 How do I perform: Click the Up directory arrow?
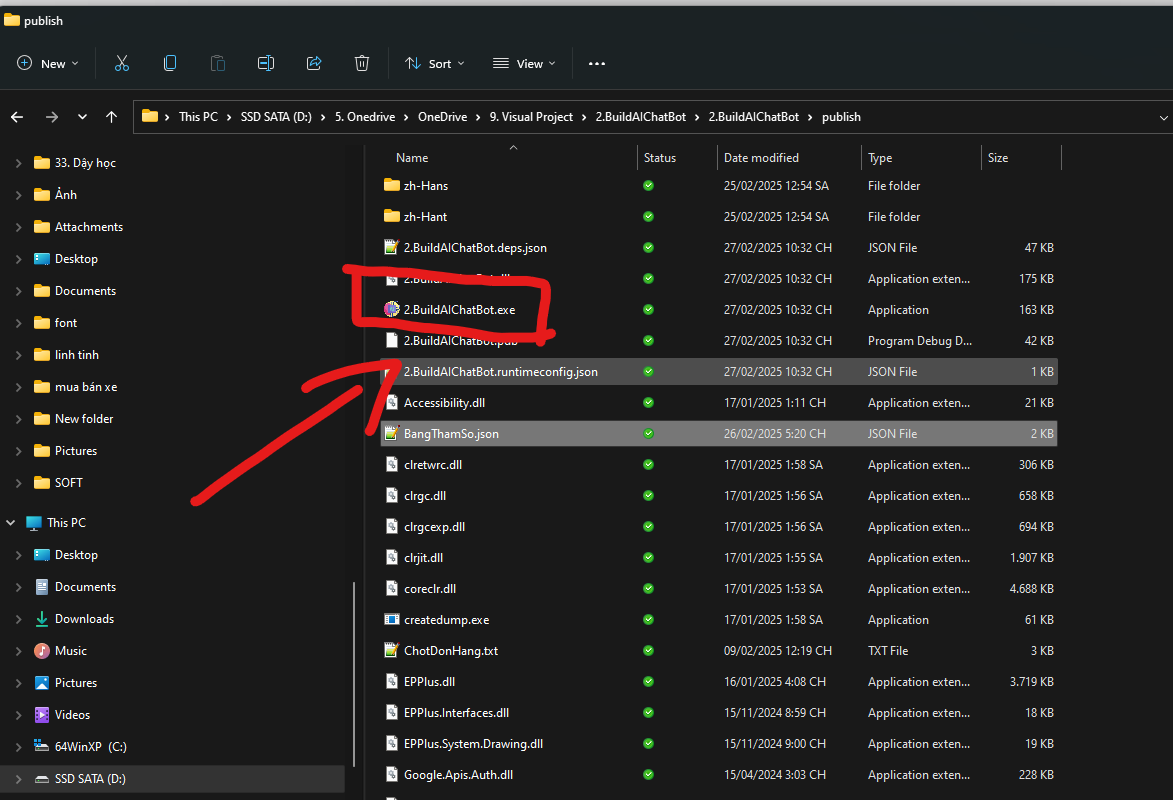(x=112, y=117)
